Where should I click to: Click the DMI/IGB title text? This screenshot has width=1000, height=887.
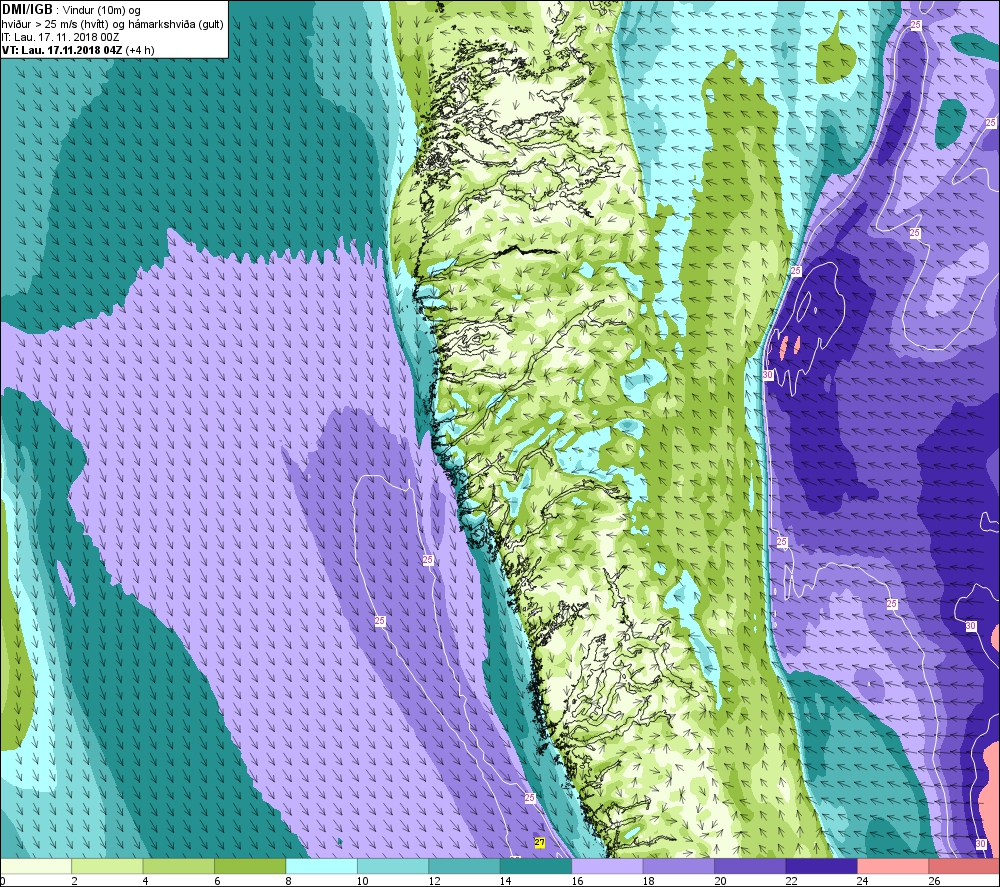pos(27,10)
